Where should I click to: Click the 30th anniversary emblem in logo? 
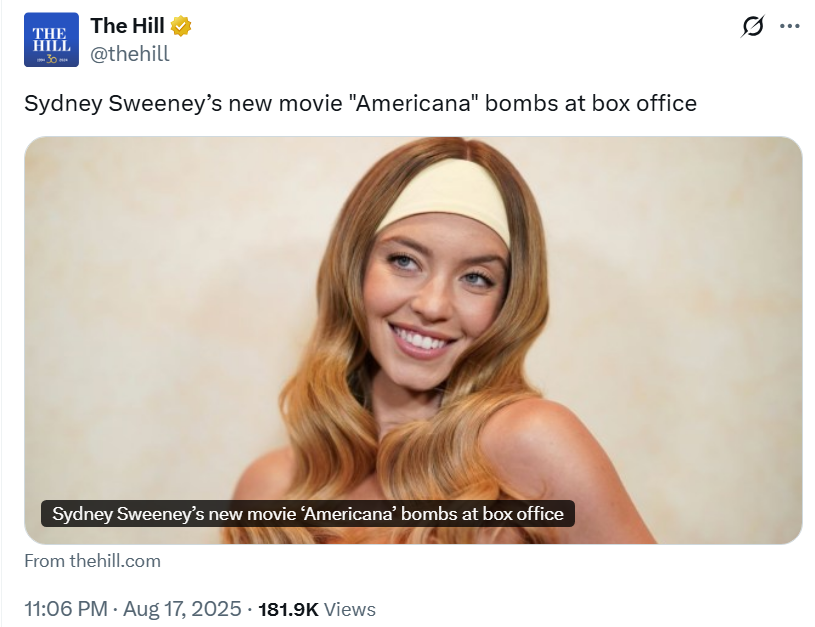point(51,60)
